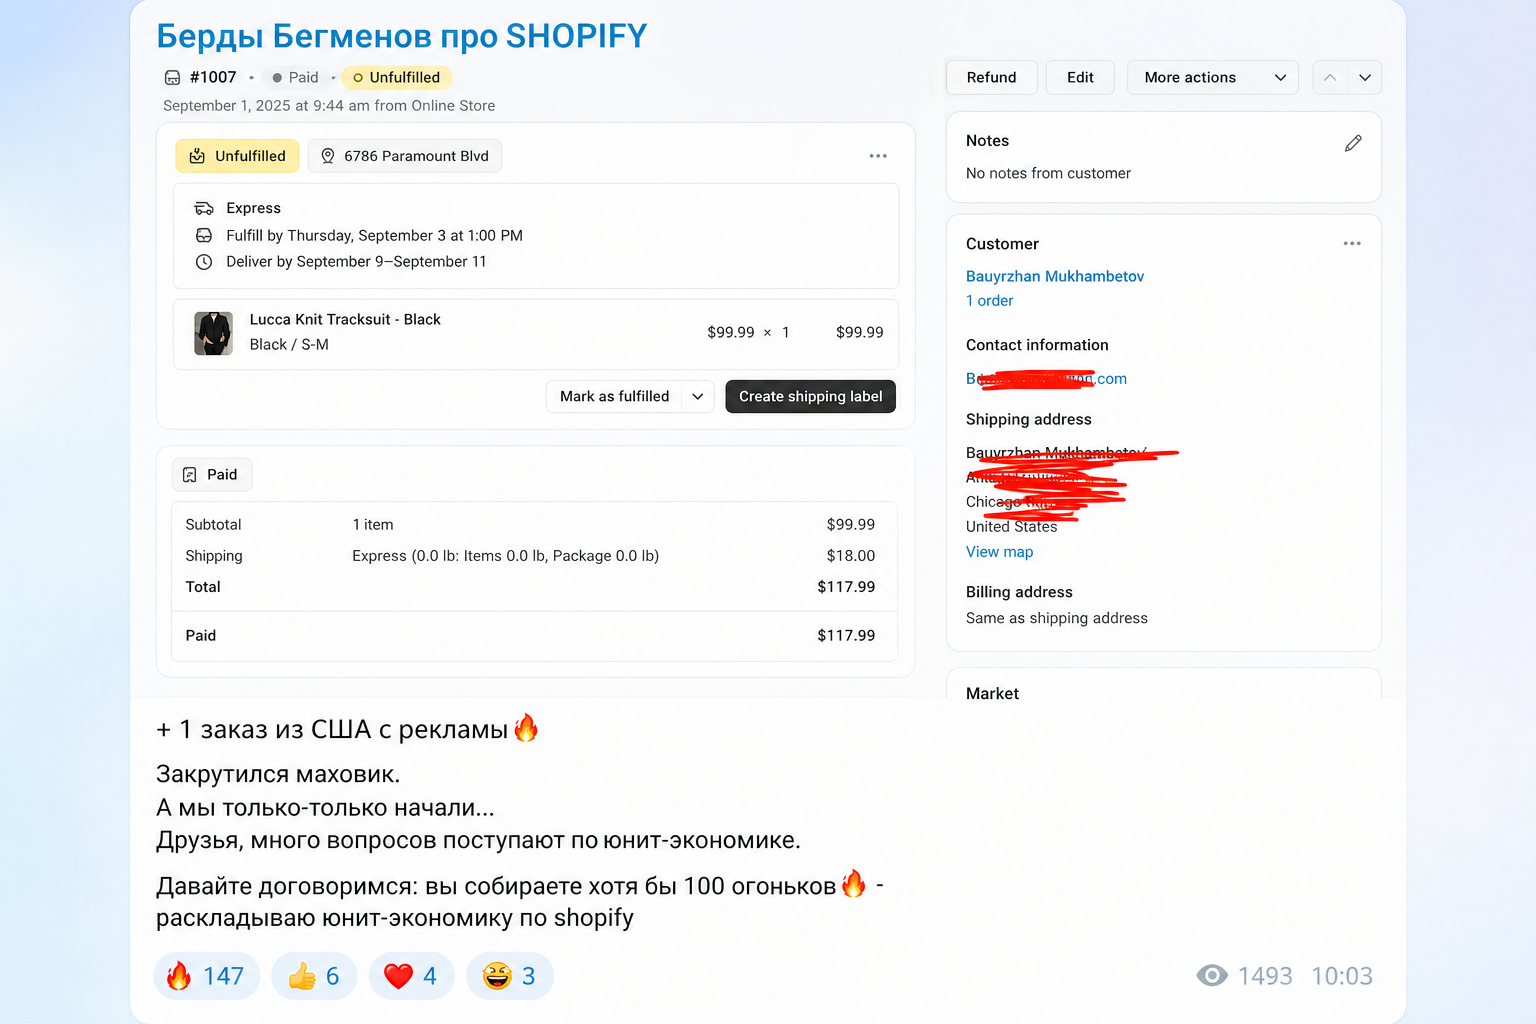Toggle the laughing emoji reaction showing 3
Screen dimensions: 1536x1024
click(509, 976)
